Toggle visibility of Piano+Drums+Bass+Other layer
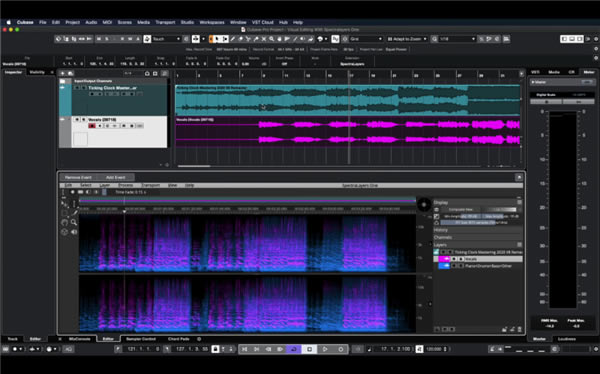 point(454,266)
